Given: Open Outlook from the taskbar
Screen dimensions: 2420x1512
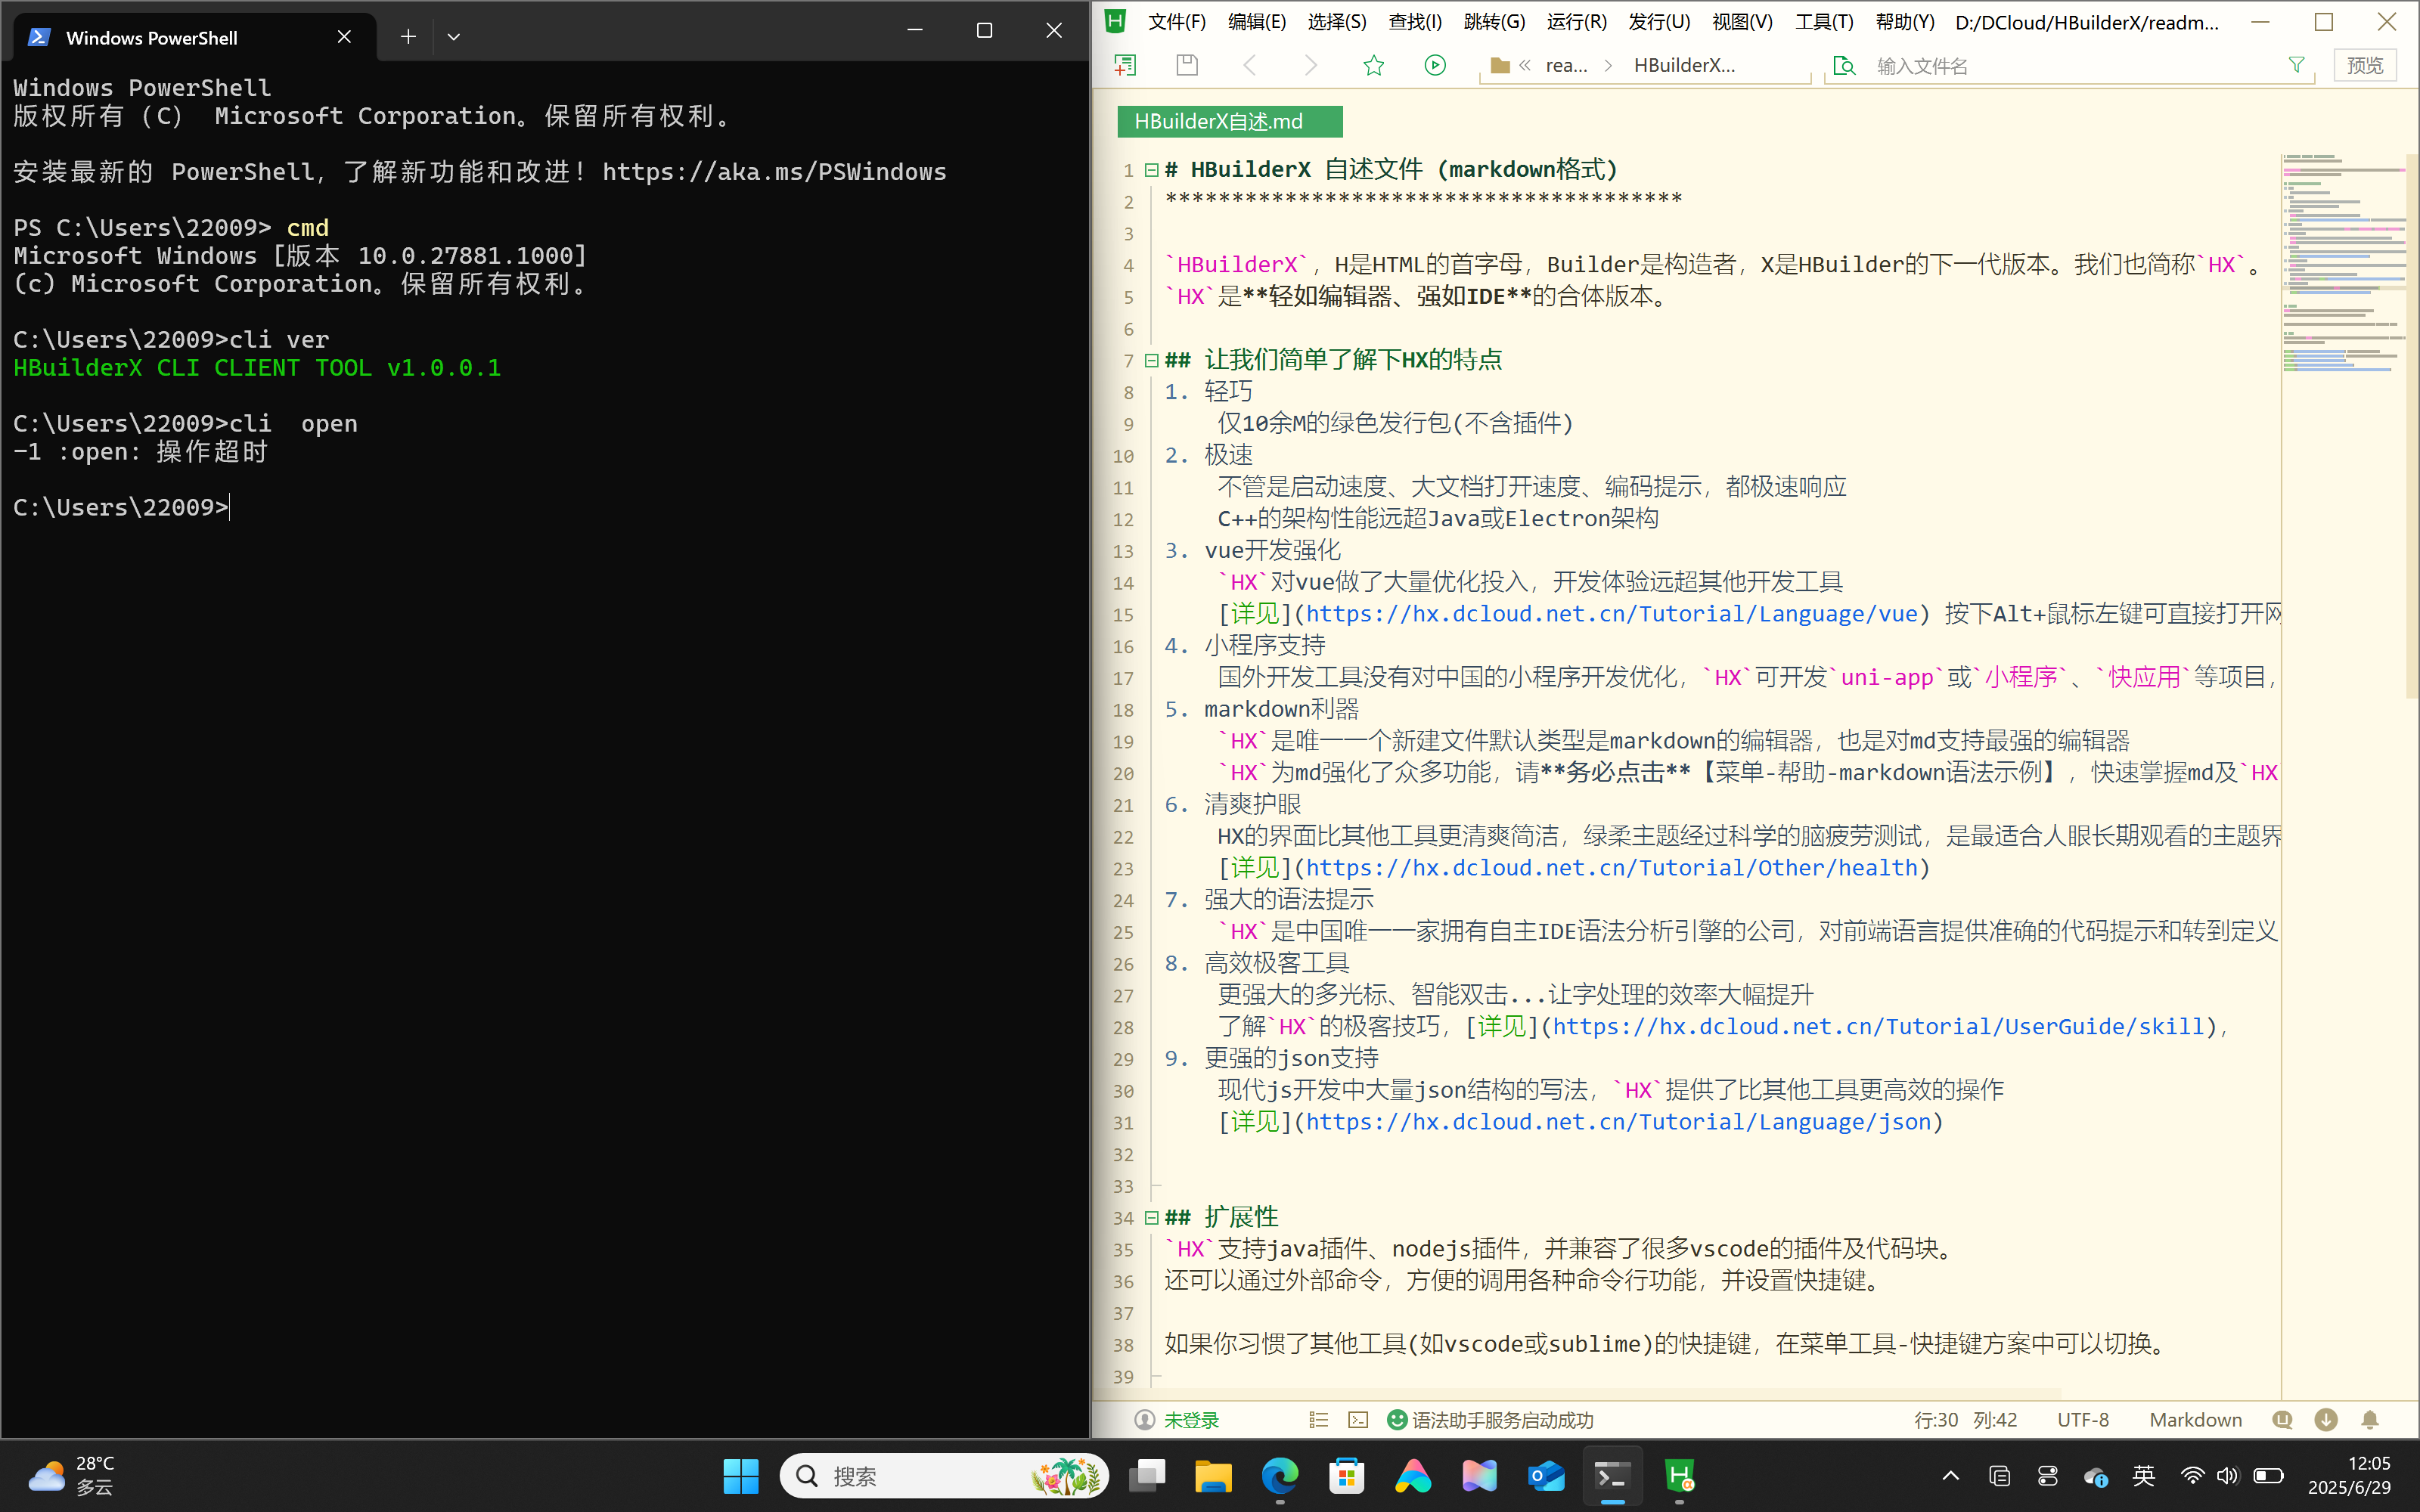Looking at the screenshot, I should [x=1546, y=1476].
